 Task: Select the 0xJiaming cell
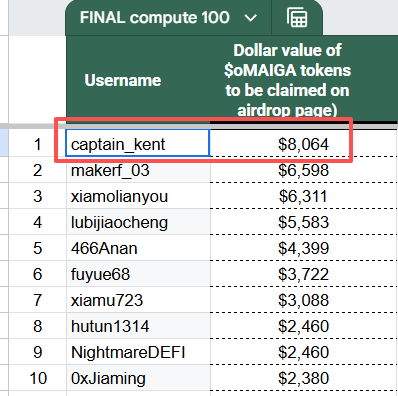pyautogui.click(x=138, y=377)
